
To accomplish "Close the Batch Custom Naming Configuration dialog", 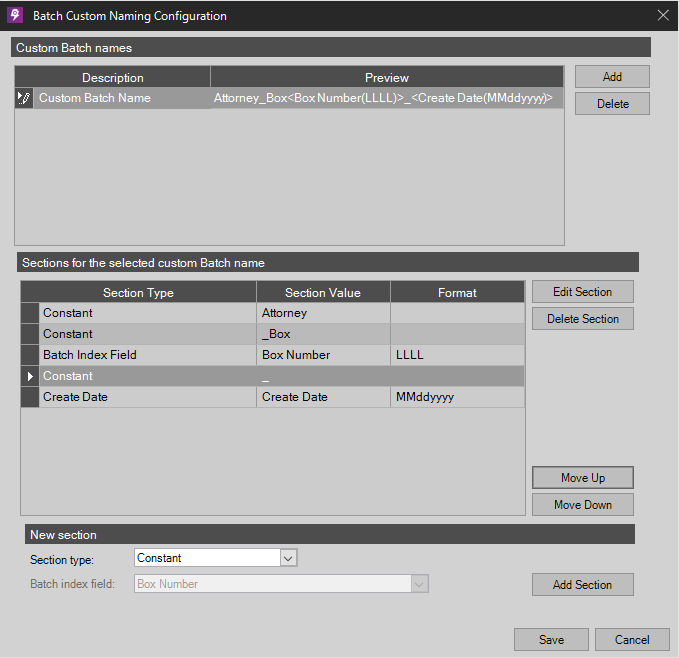I will tap(662, 16).
